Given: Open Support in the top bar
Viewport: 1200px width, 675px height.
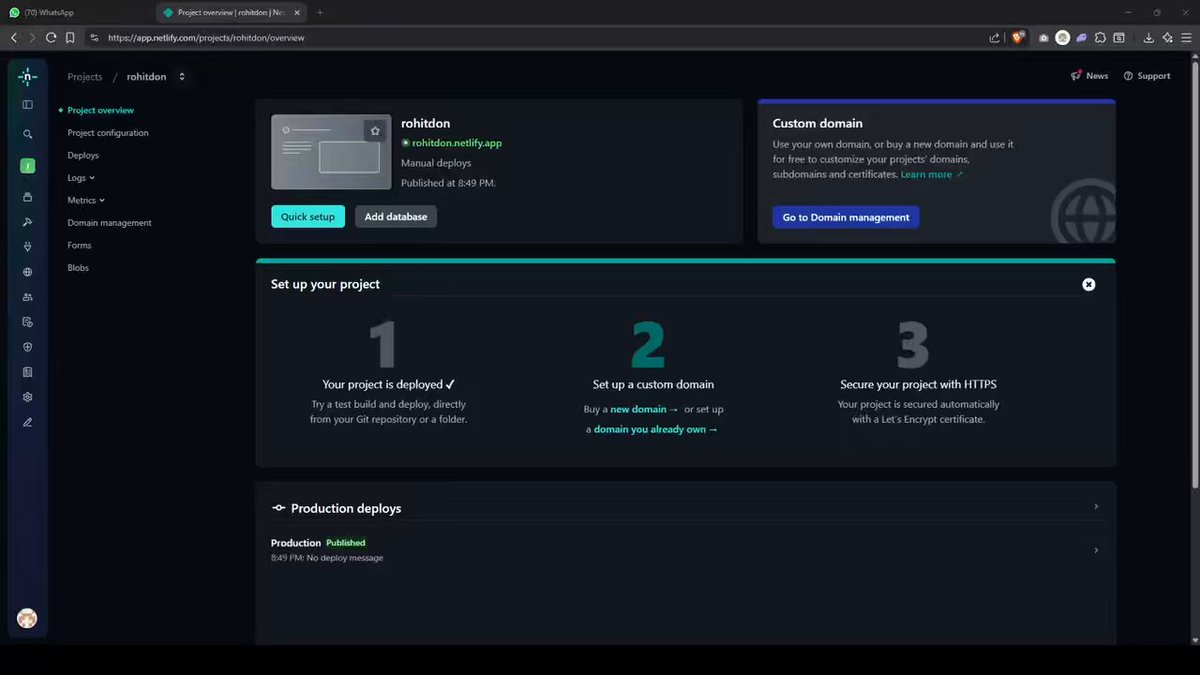Looking at the screenshot, I should point(1147,76).
